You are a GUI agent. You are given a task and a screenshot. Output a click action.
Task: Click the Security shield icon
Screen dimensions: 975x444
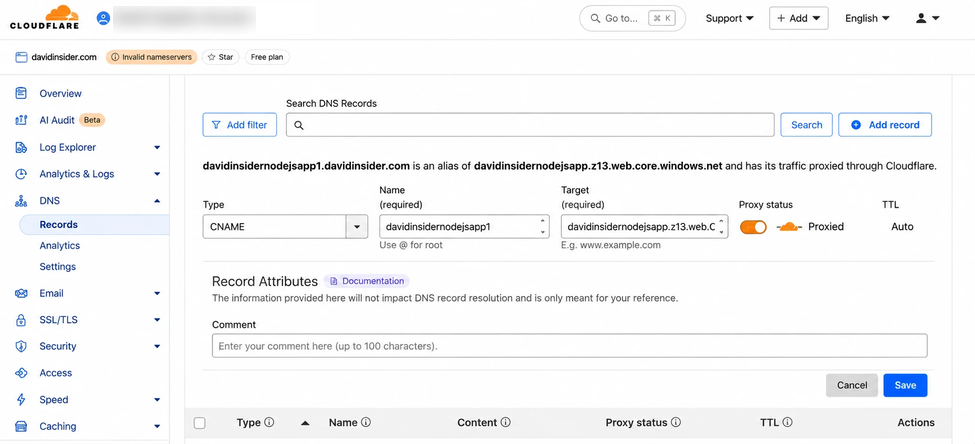tap(21, 346)
